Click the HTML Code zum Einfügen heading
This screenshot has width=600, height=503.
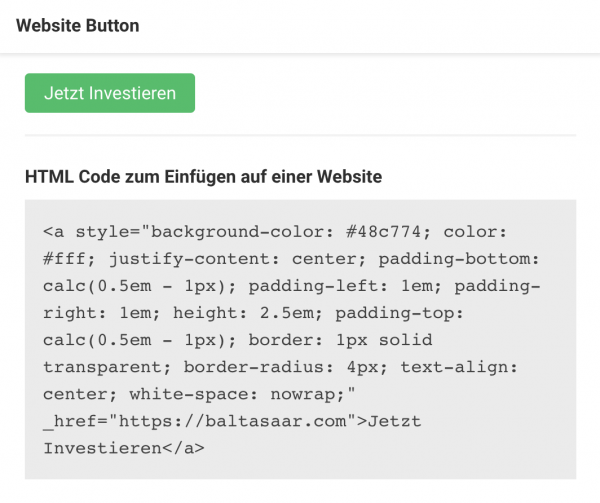point(203,177)
